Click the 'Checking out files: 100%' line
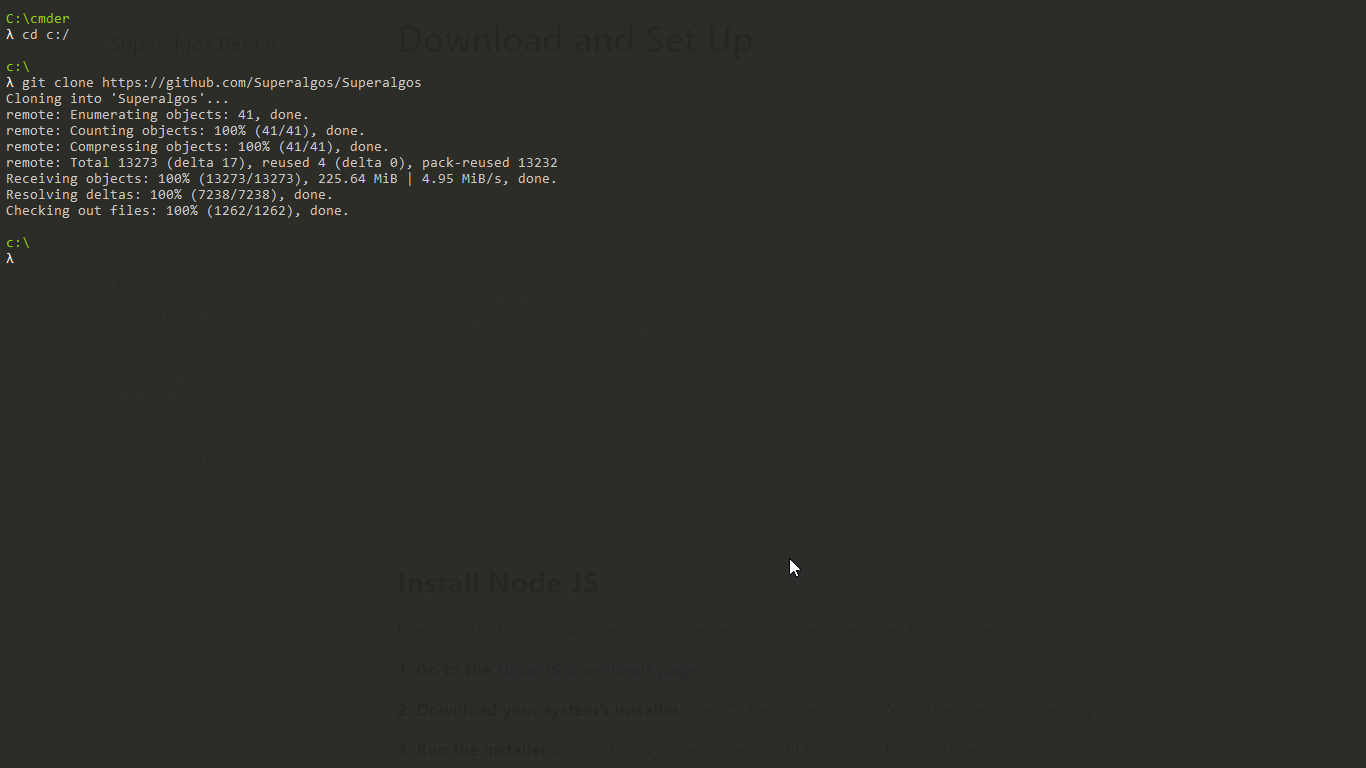This screenshot has width=1366, height=768. [177, 210]
